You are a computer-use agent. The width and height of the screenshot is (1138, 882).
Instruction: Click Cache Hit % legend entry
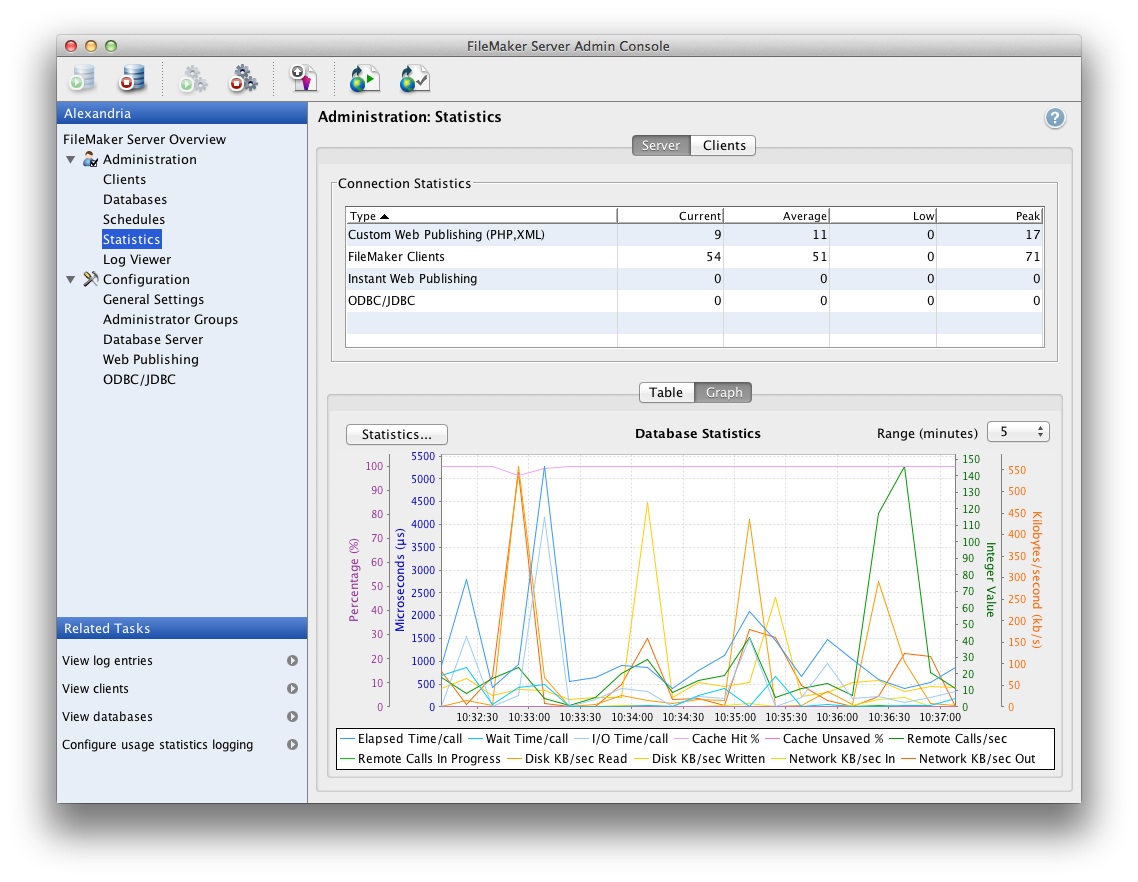click(717, 738)
